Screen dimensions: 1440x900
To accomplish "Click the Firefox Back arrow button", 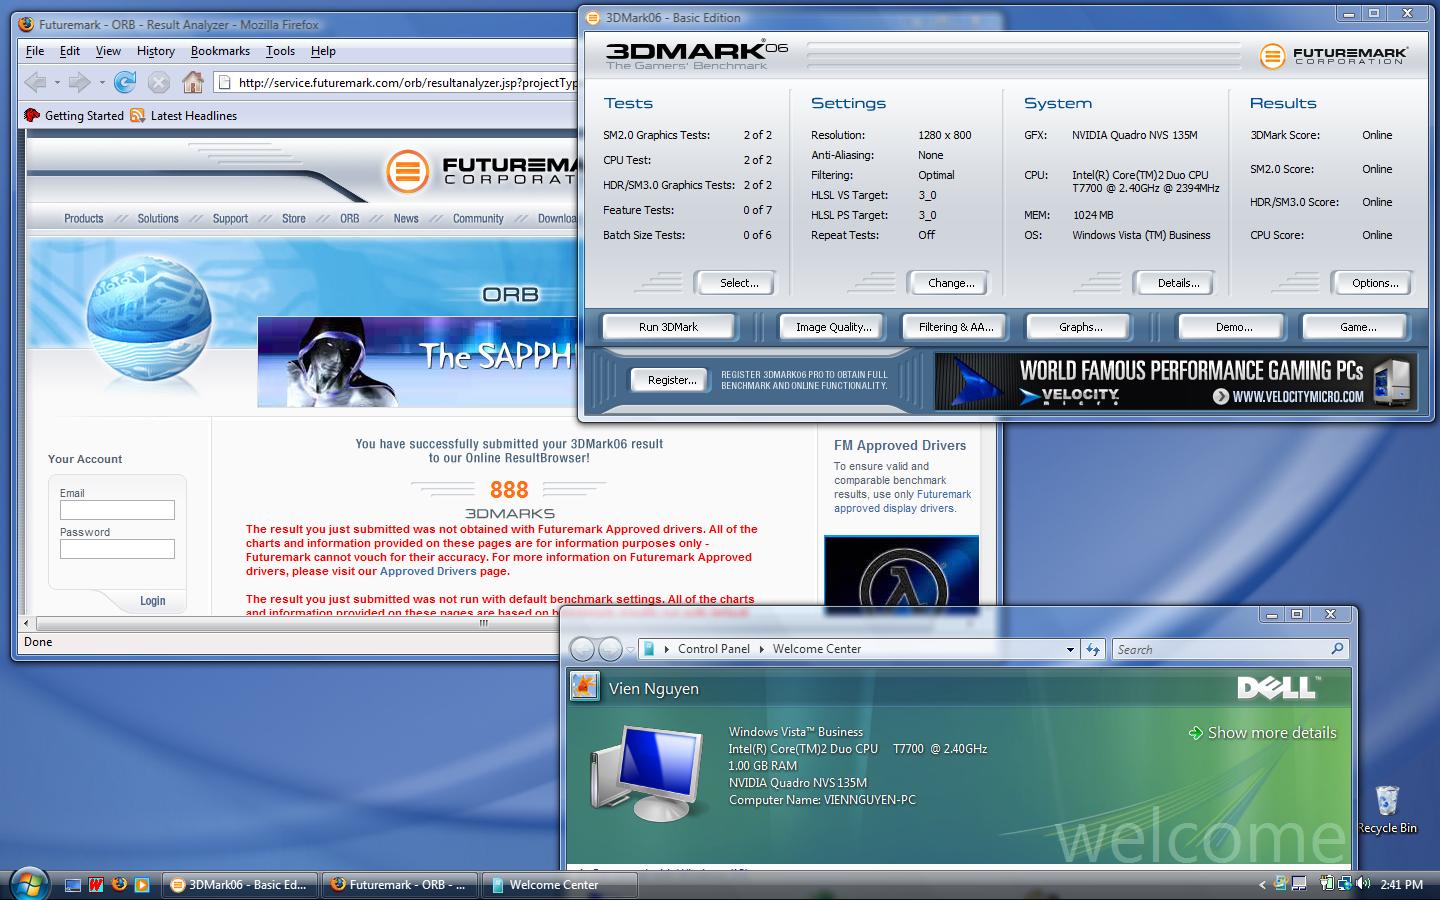I will (35, 82).
